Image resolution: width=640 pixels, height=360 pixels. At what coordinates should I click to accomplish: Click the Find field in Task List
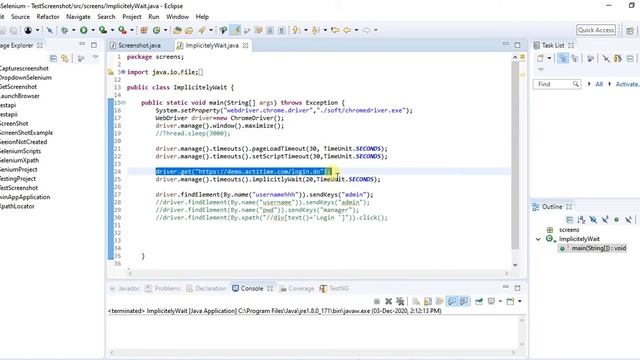pos(557,84)
